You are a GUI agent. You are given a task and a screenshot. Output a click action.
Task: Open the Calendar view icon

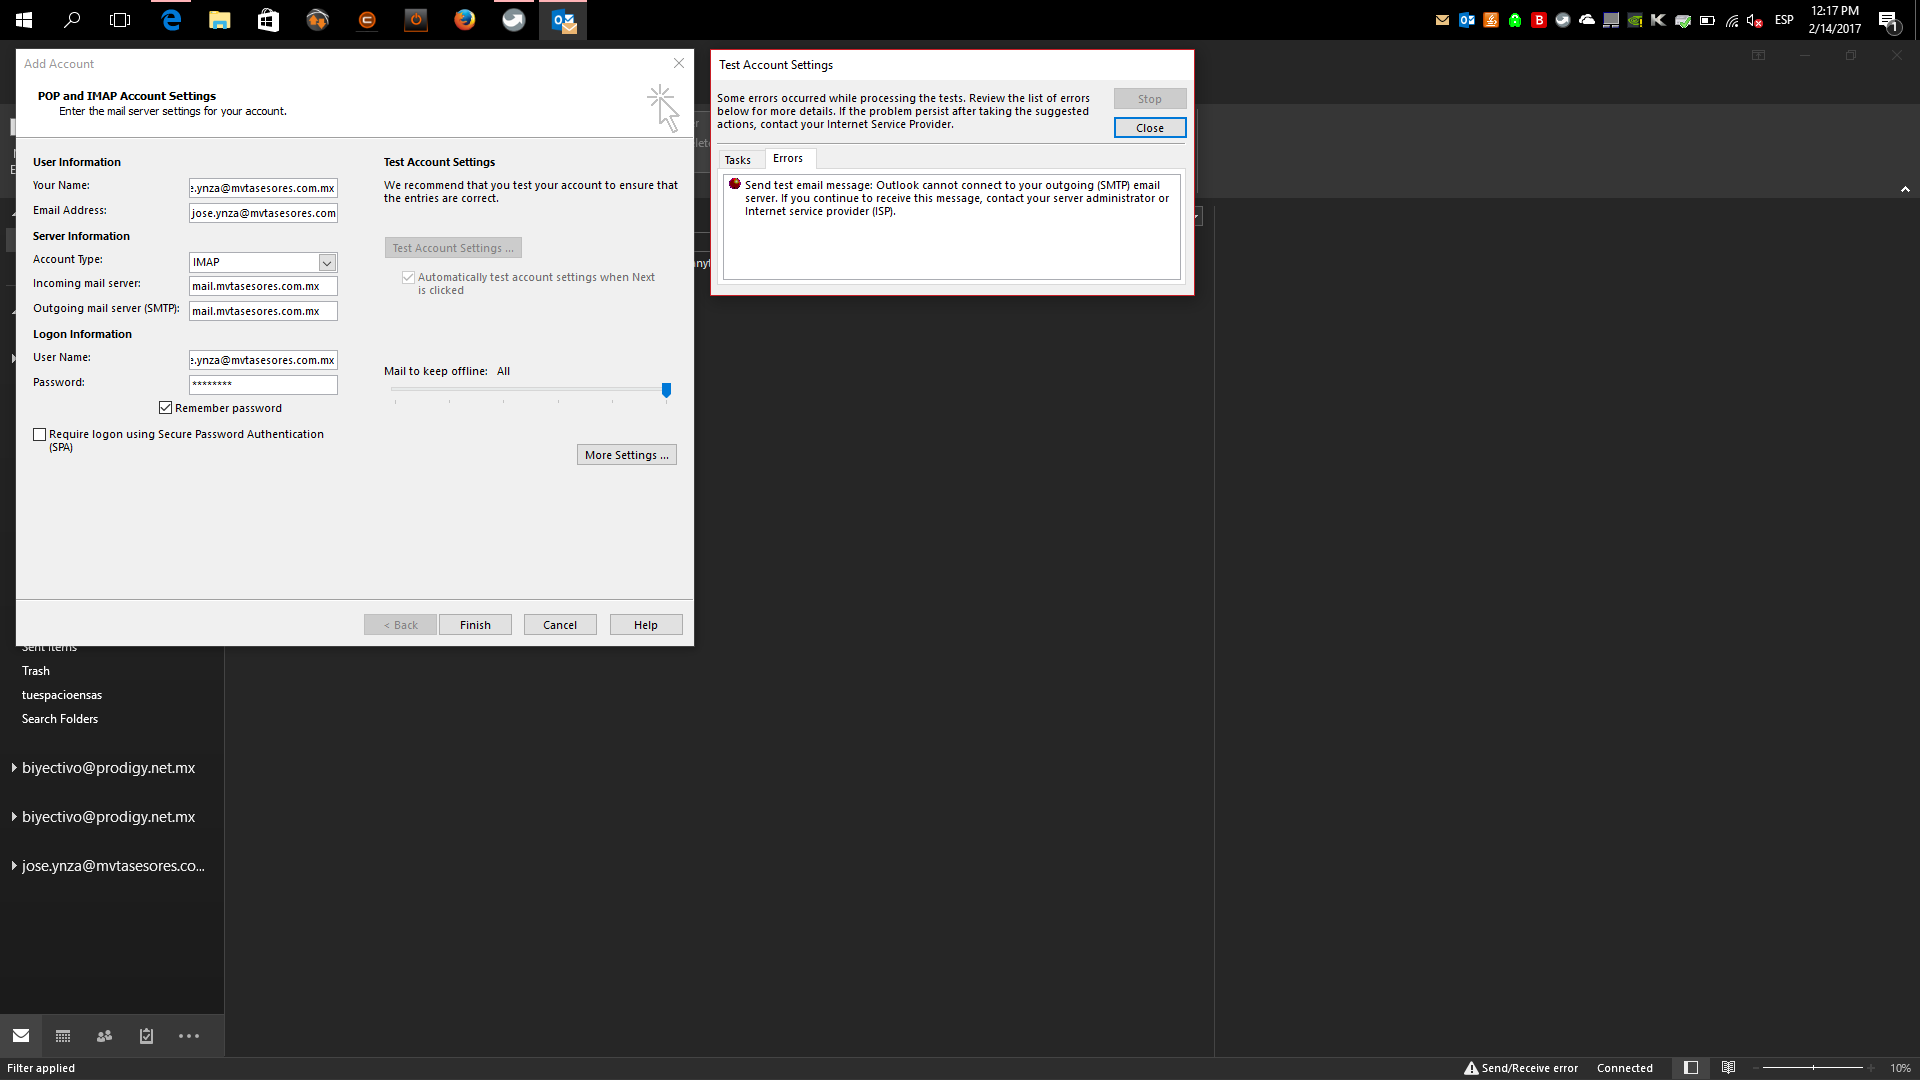[63, 1036]
